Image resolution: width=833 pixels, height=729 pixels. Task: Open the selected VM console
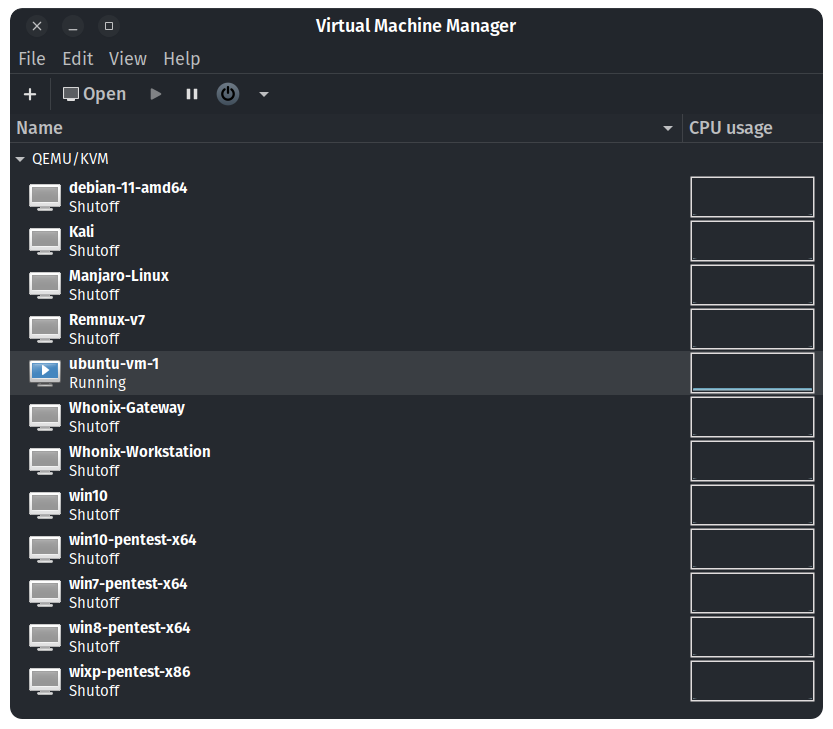tap(94, 94)
